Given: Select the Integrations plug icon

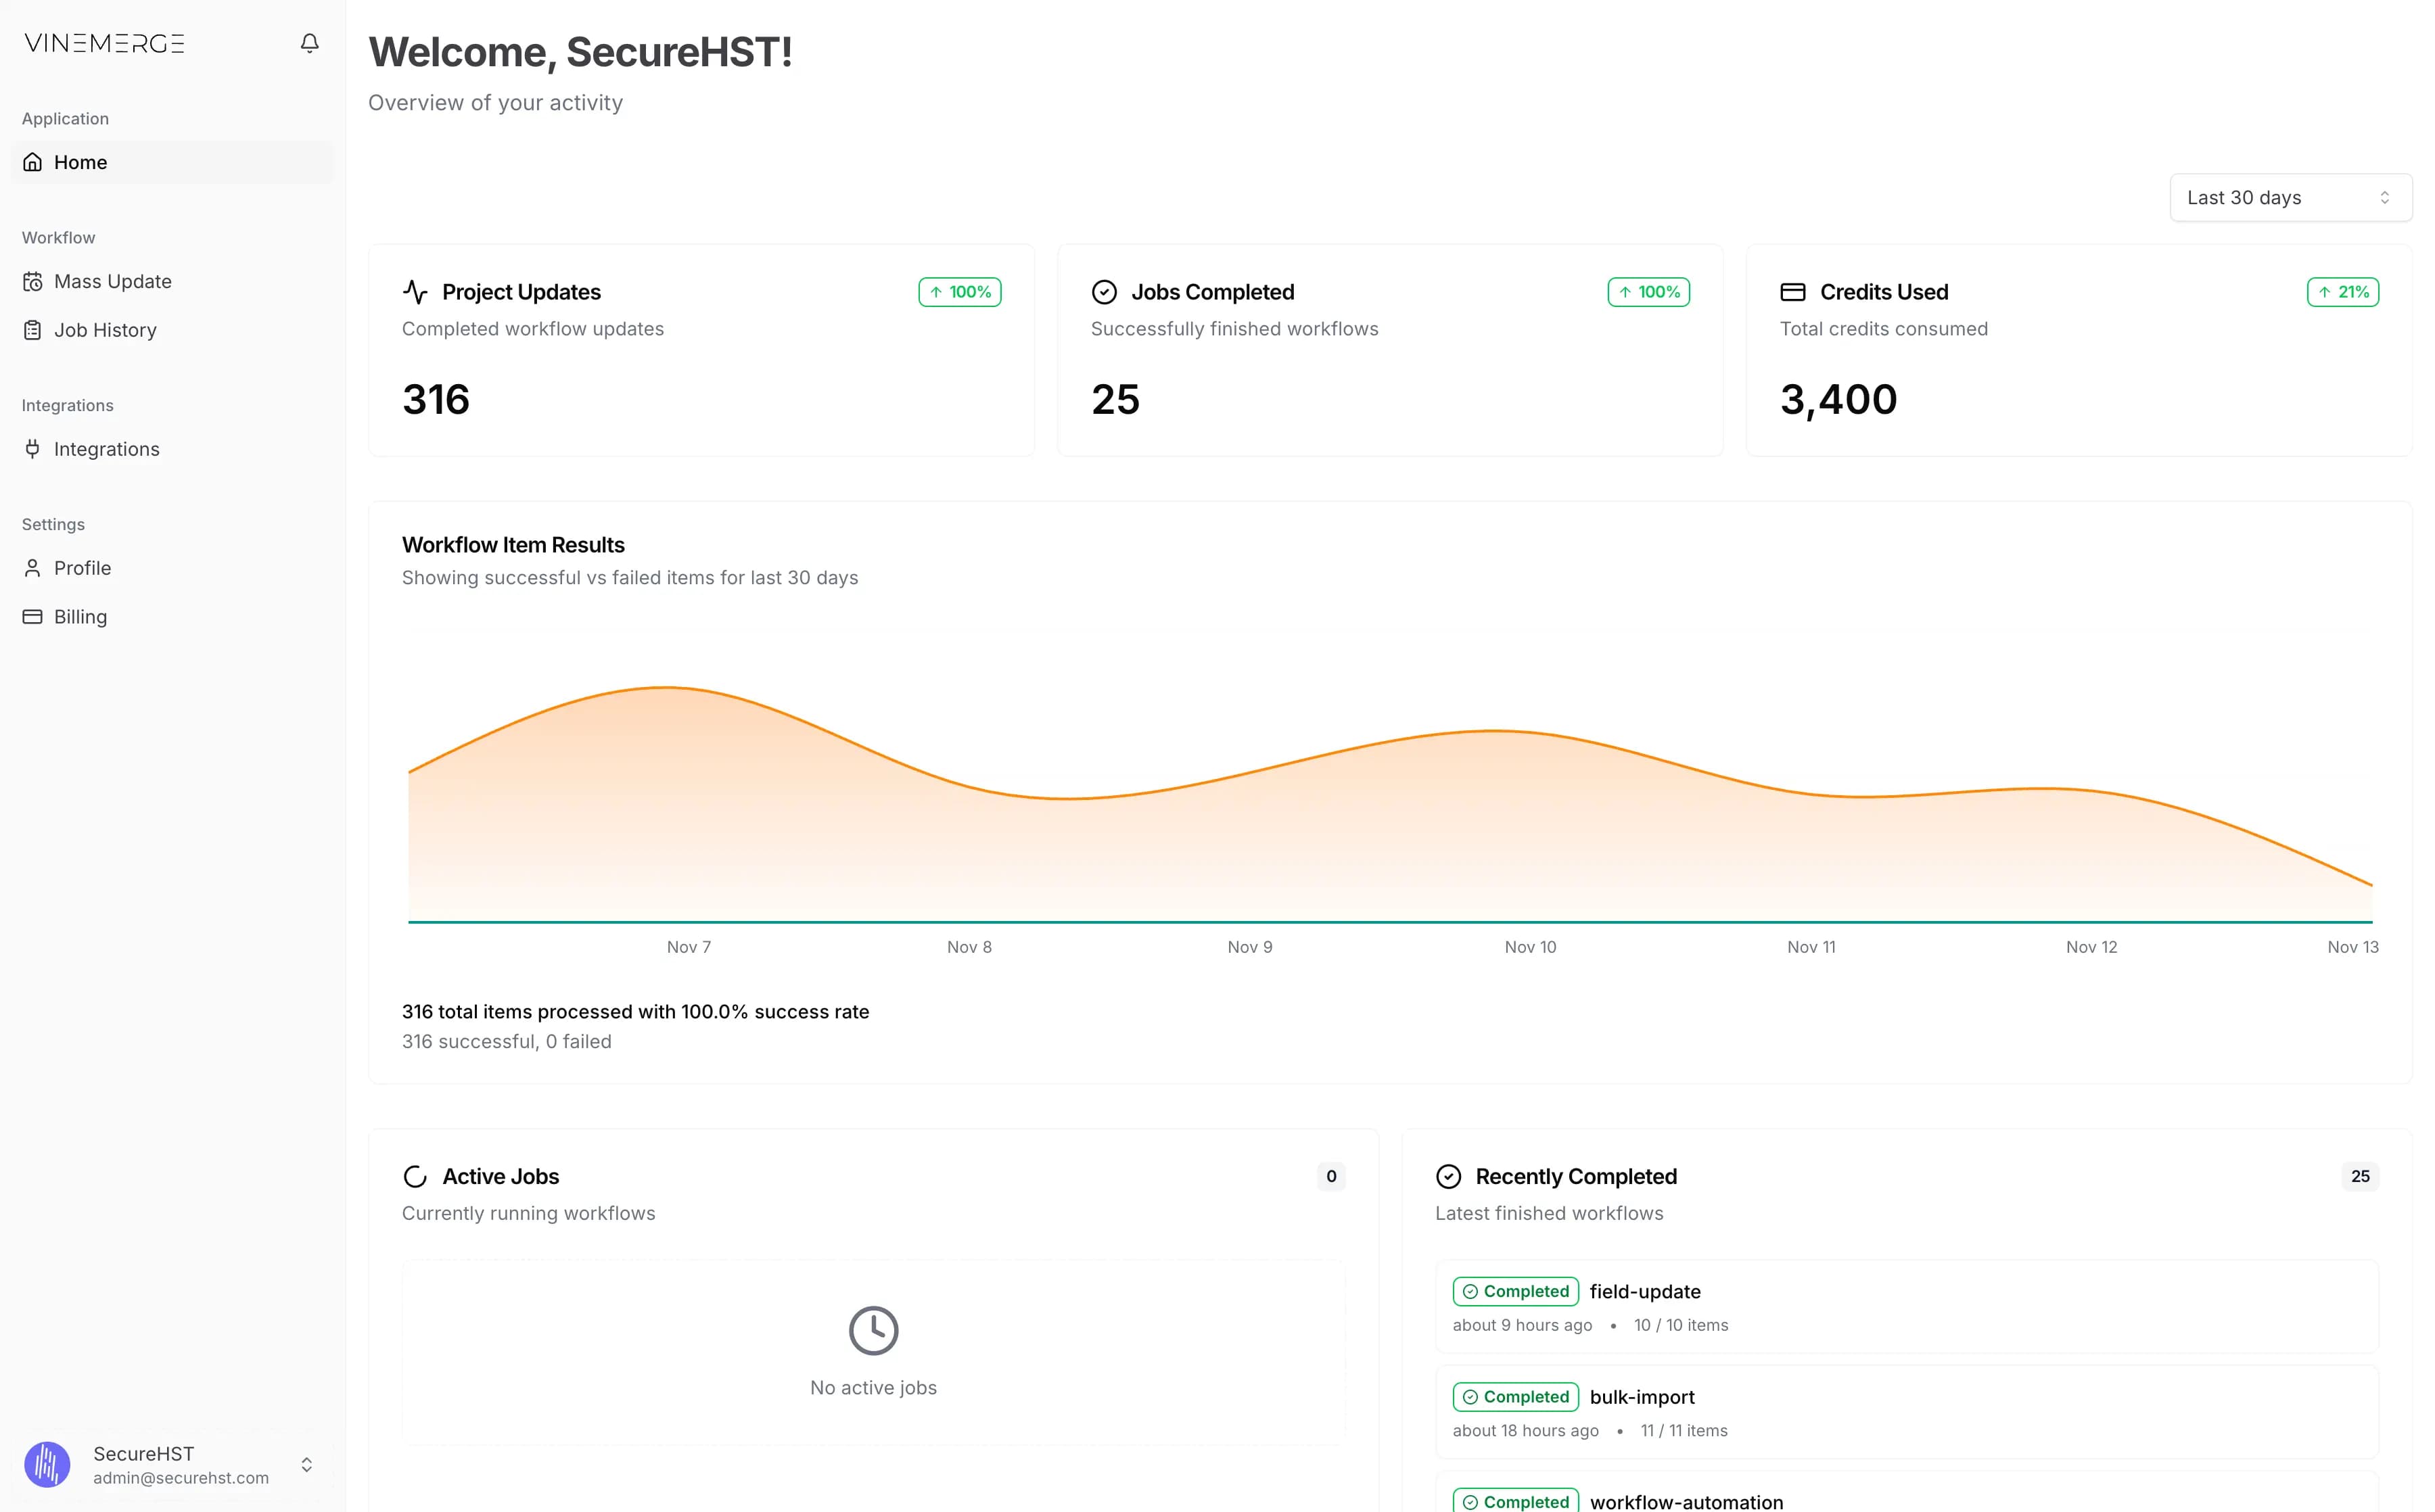Looking at the screenshot, I should tap(32, 449).
